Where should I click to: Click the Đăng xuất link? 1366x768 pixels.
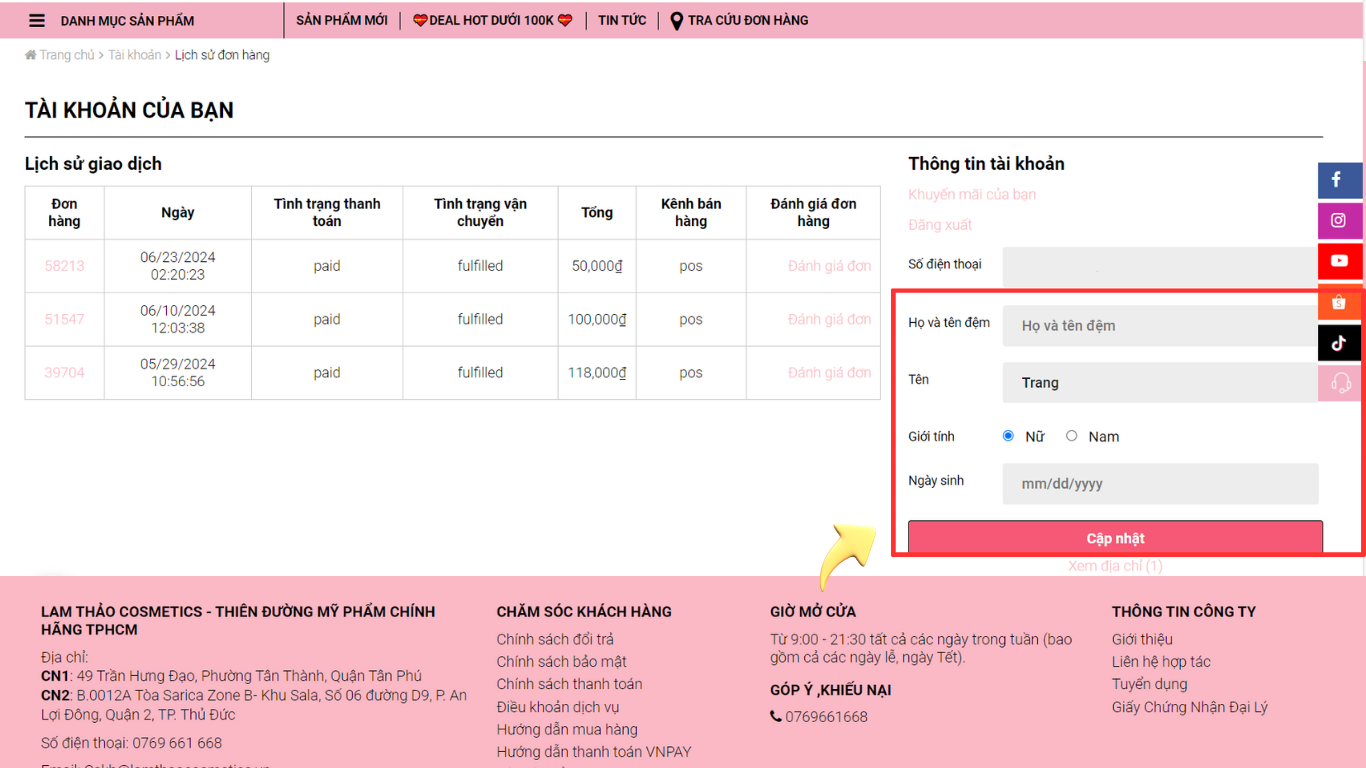[x=940, y=225]
